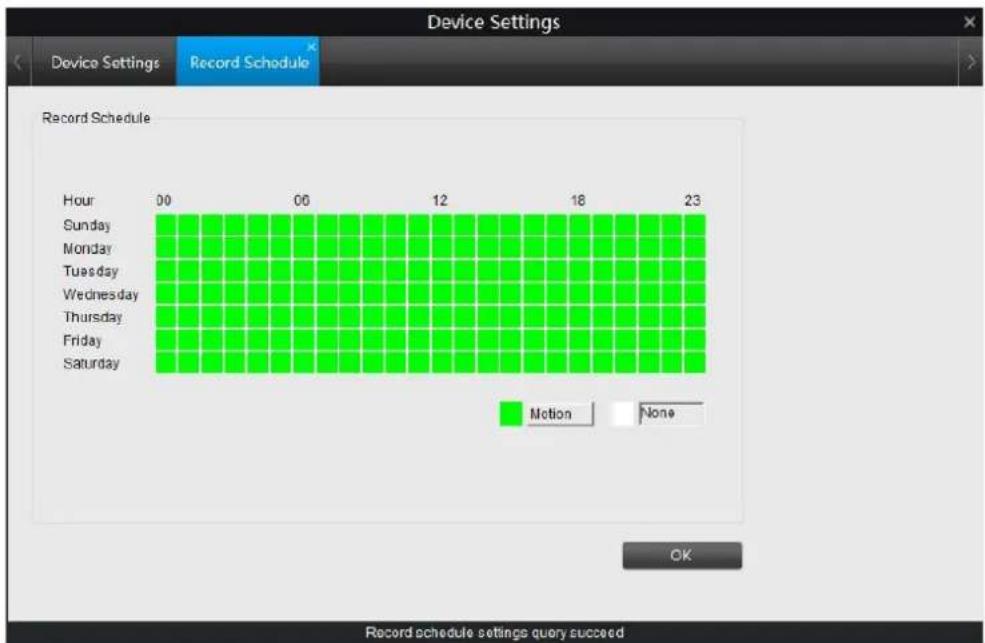Click the Friday row label
The image size is (985, 643).
click(82, 340)
